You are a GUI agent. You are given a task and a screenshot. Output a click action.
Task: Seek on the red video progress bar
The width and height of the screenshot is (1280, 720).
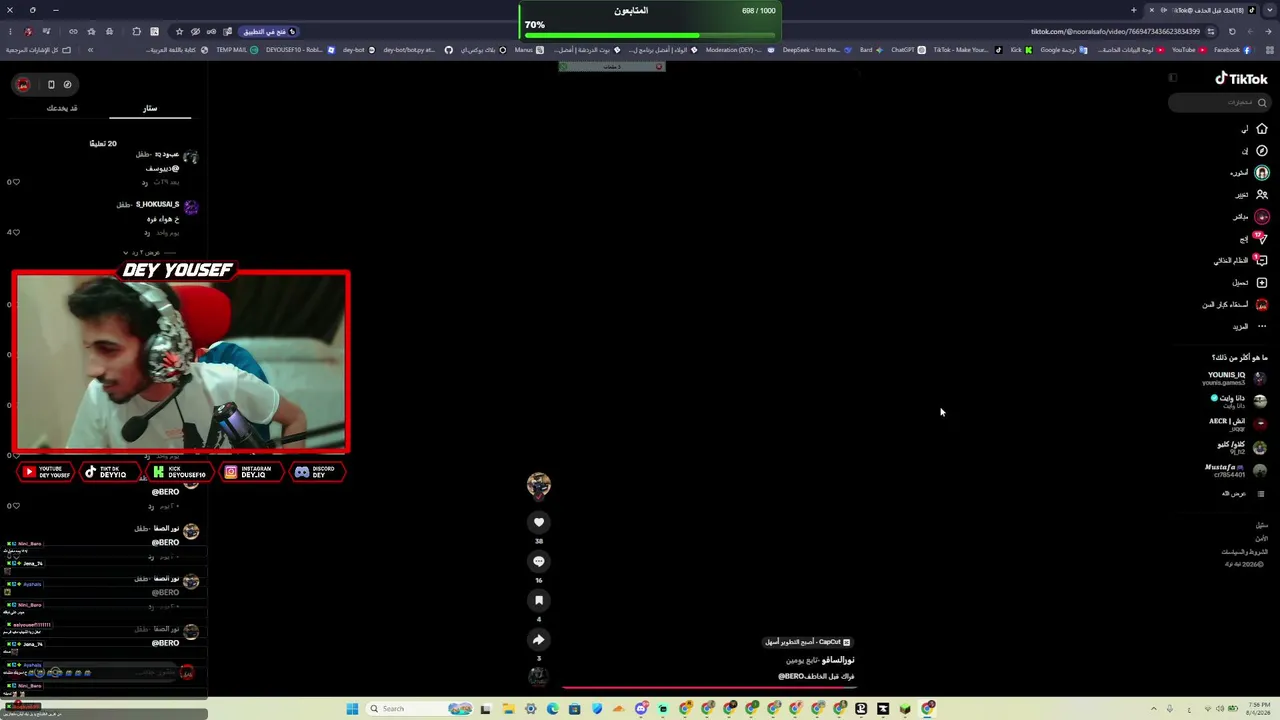(x=710, y=687)
